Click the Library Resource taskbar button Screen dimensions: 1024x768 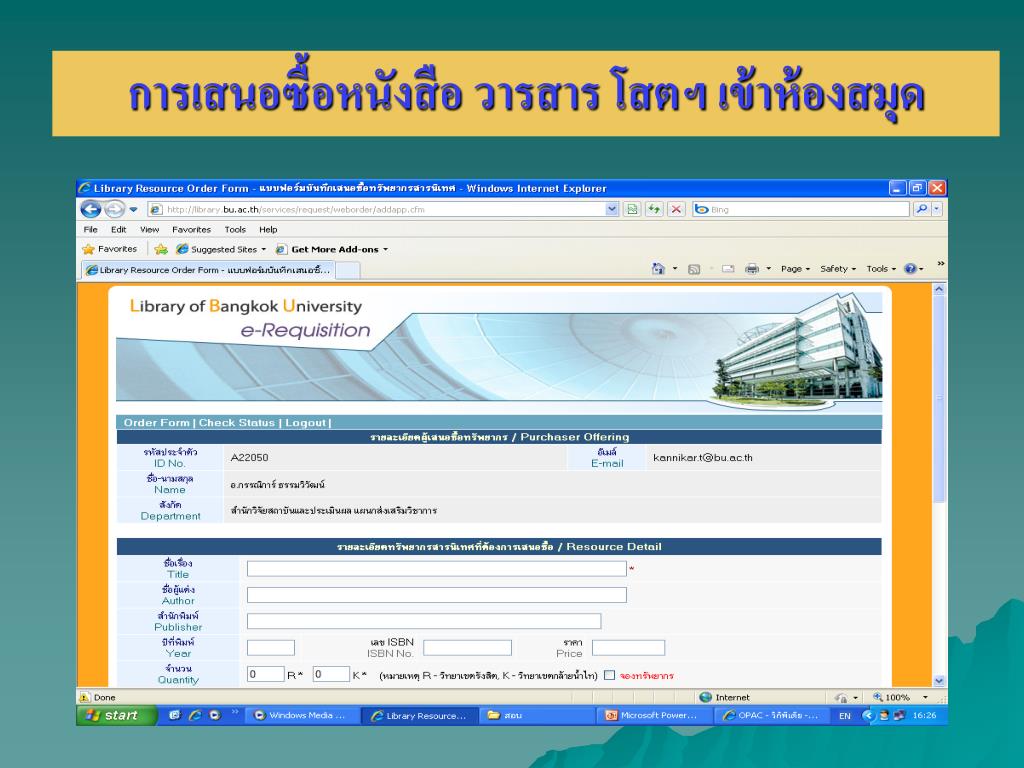pos(420,716)
